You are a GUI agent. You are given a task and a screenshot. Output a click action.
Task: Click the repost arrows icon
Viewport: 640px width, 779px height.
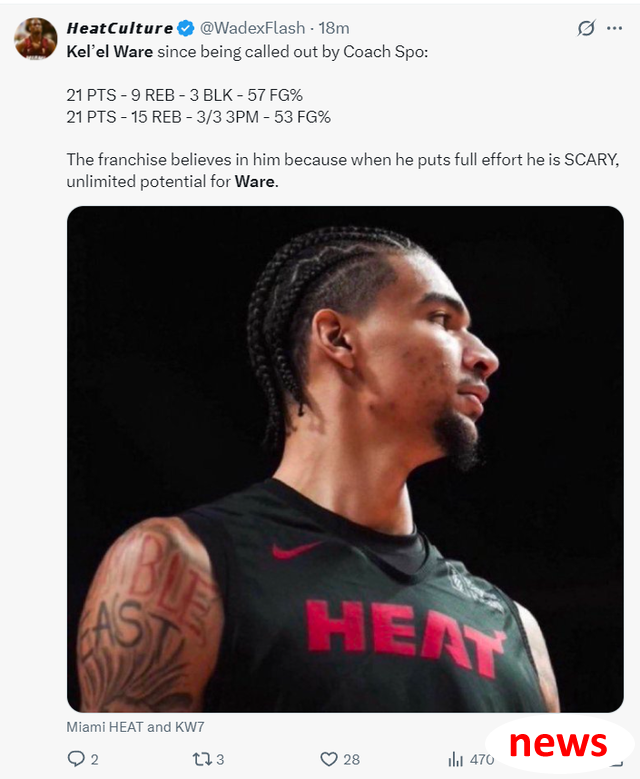pos(202,759)
